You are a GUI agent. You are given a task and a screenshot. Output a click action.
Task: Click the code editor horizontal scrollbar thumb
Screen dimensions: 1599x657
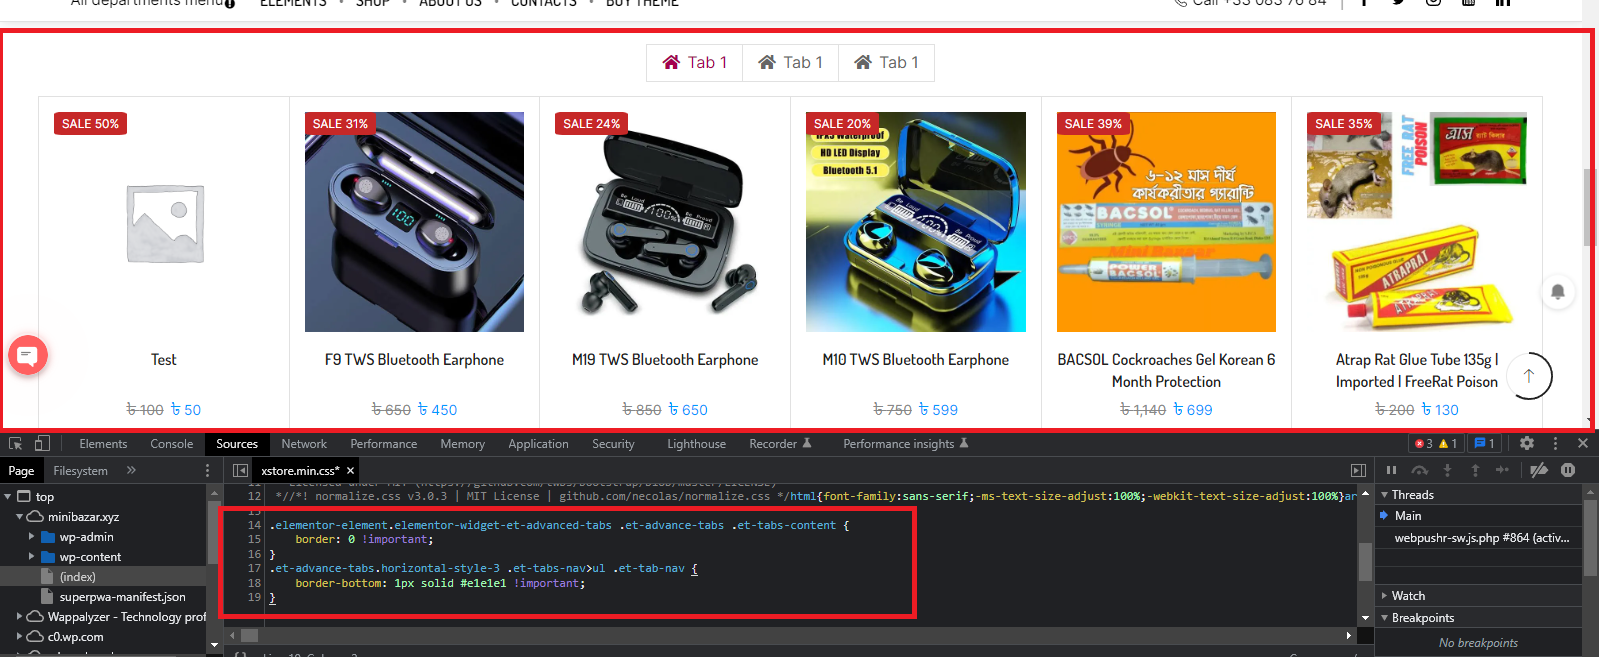(249, 635)
